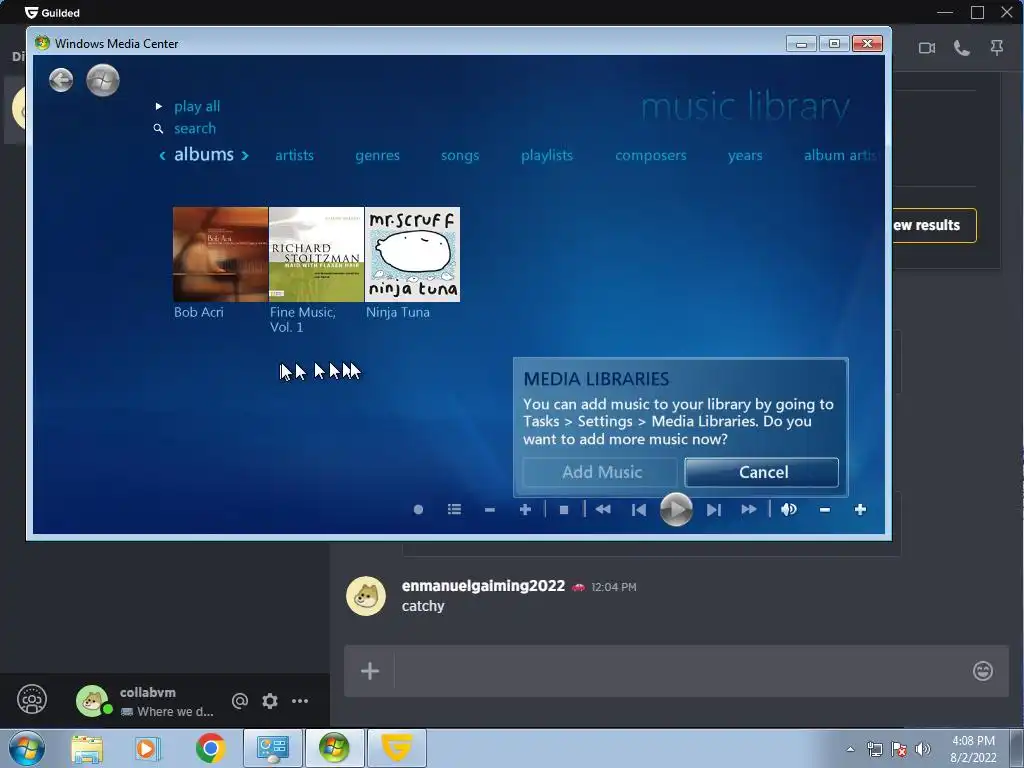Open Action Center flag icon
The image size is (1024, 768).
point(899,749)
